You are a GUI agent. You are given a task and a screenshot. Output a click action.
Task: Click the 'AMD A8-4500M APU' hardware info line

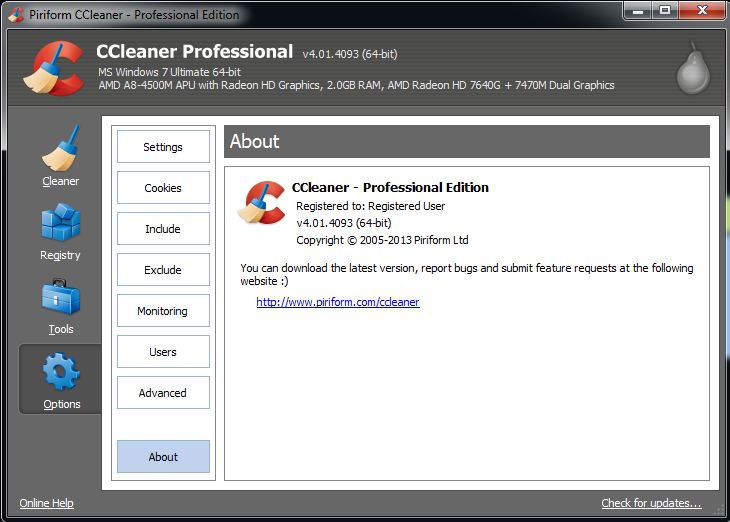click(356, 85)
